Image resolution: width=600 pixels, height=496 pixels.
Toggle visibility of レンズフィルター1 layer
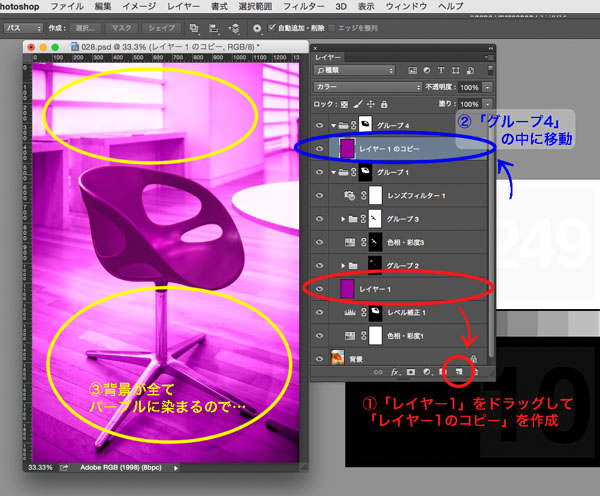[320, 193]
